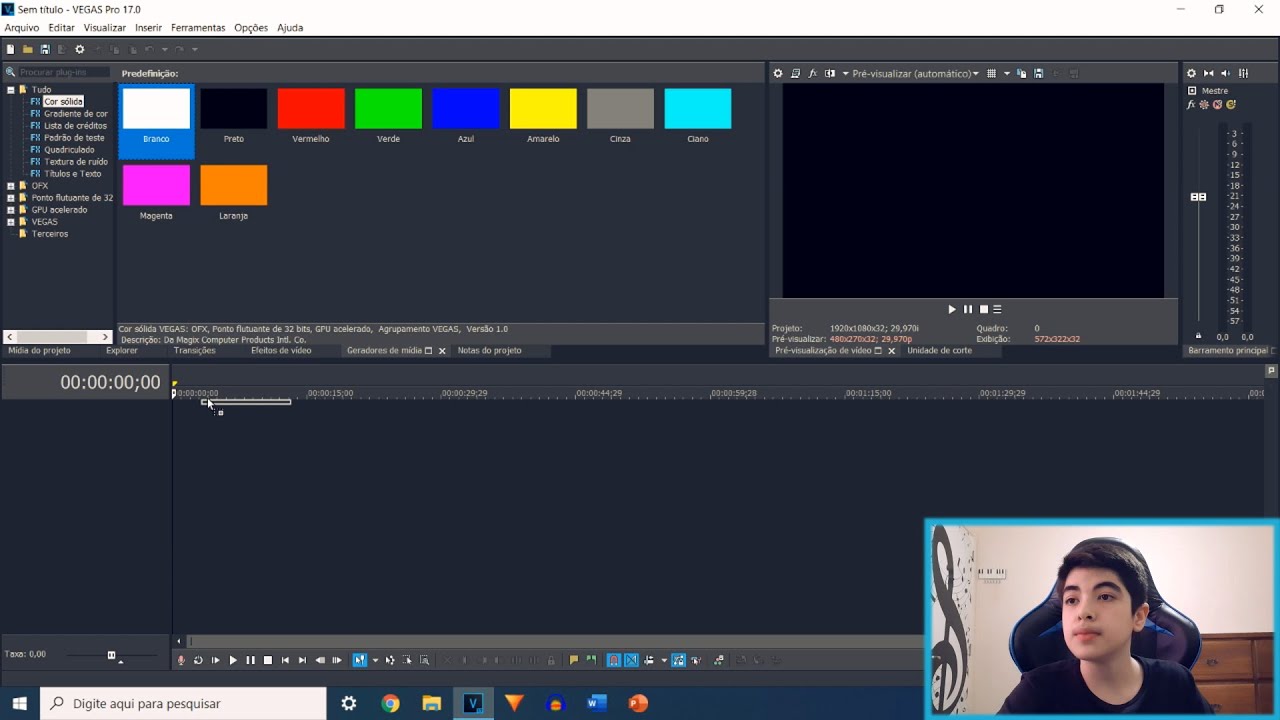Open mixing console icon in Mestre panel
This screenshot has width=1280, height=720.
click(1244, 73)
